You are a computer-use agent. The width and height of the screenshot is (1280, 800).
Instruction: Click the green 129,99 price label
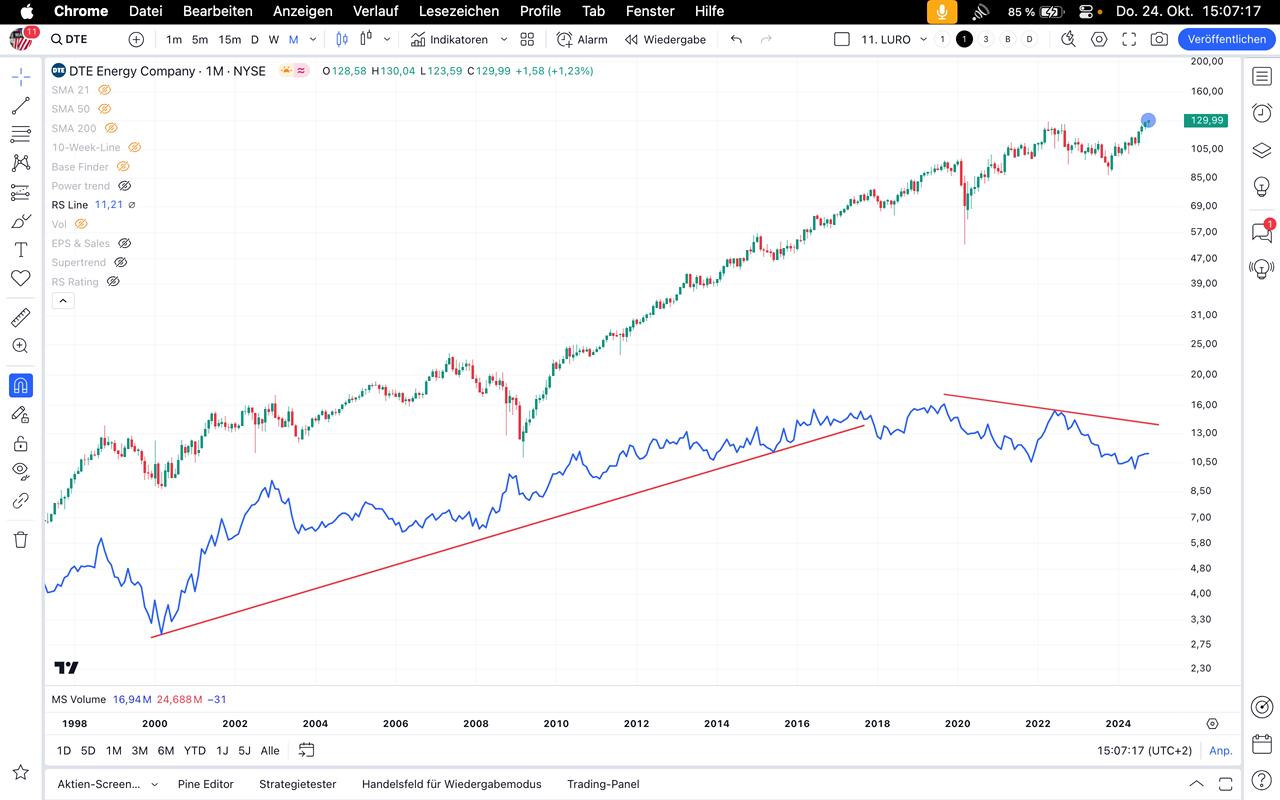[1205, 120]
